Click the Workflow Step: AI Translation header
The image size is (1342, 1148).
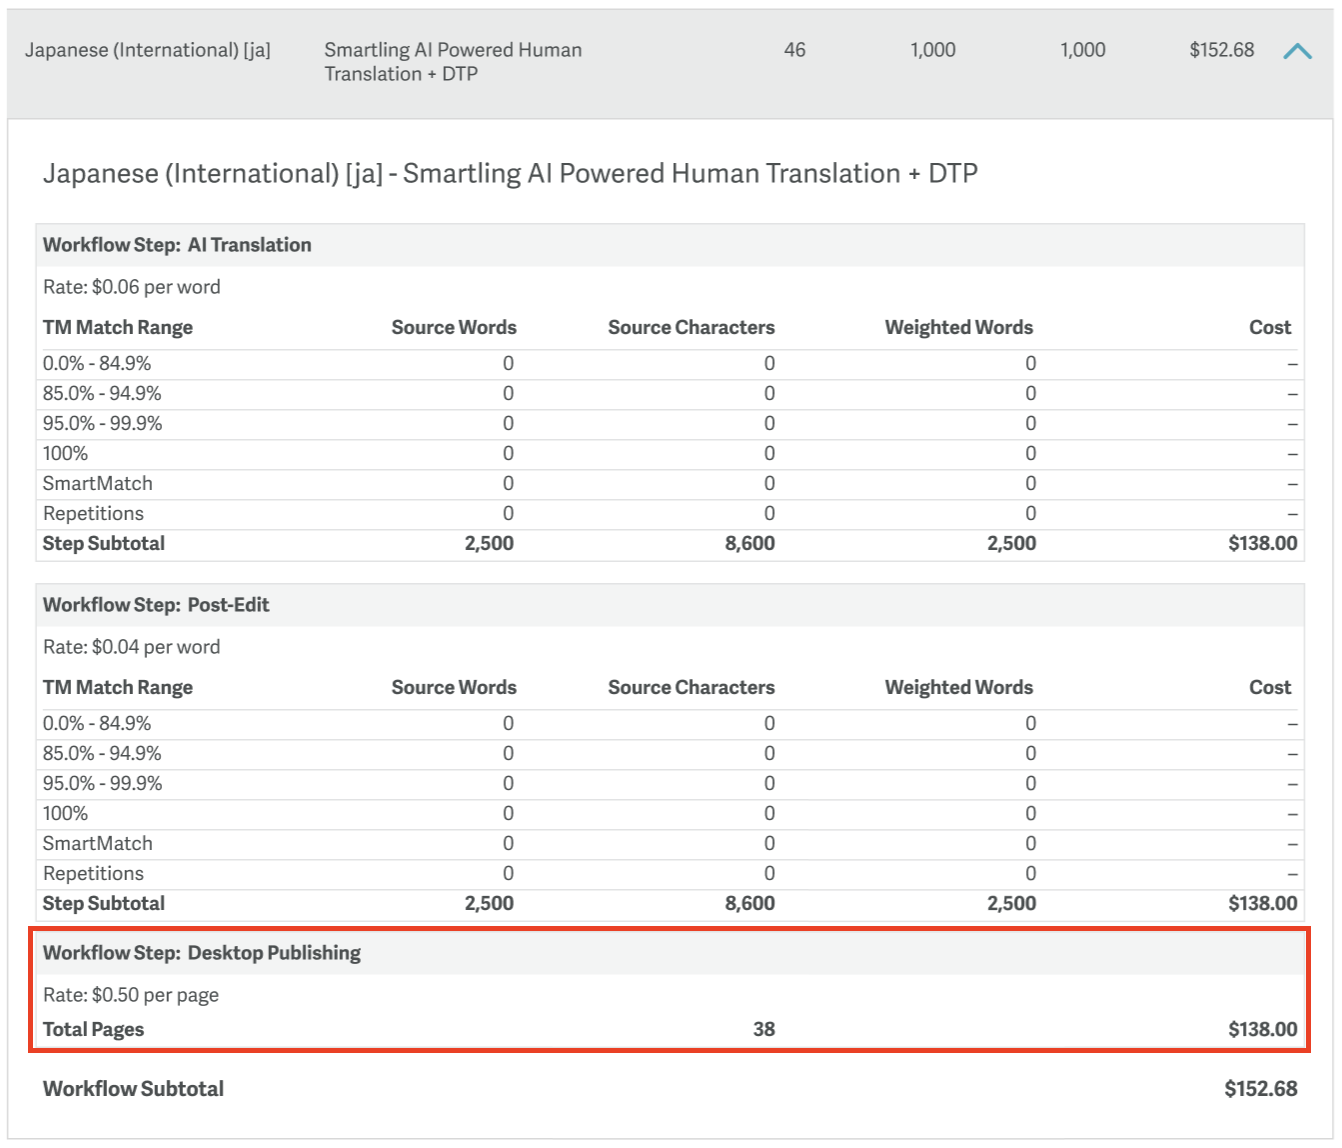point(177,245)
